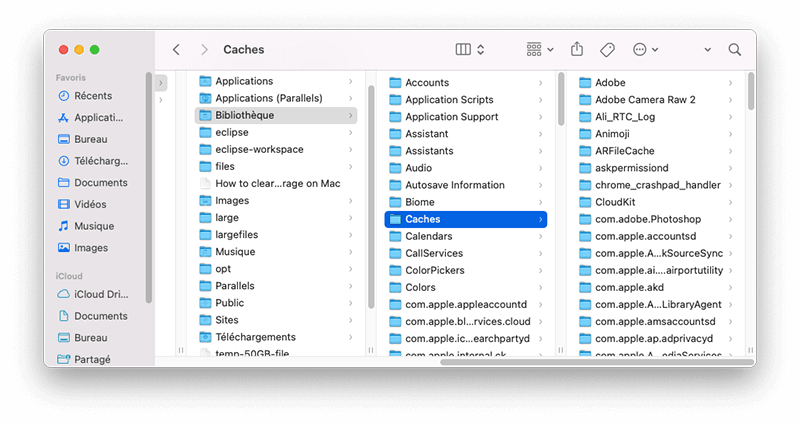Select the Caches folder
Image resolution: width=800 pixels, height=425 pixels.
point(465,219)
